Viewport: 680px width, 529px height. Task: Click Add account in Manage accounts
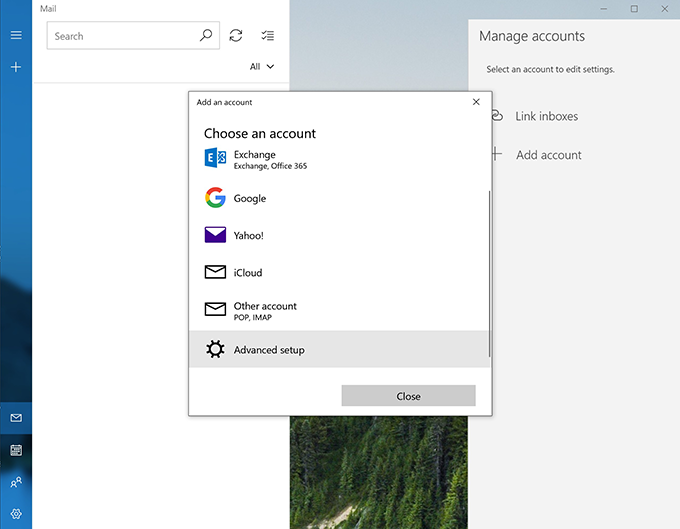pos(549,155)
